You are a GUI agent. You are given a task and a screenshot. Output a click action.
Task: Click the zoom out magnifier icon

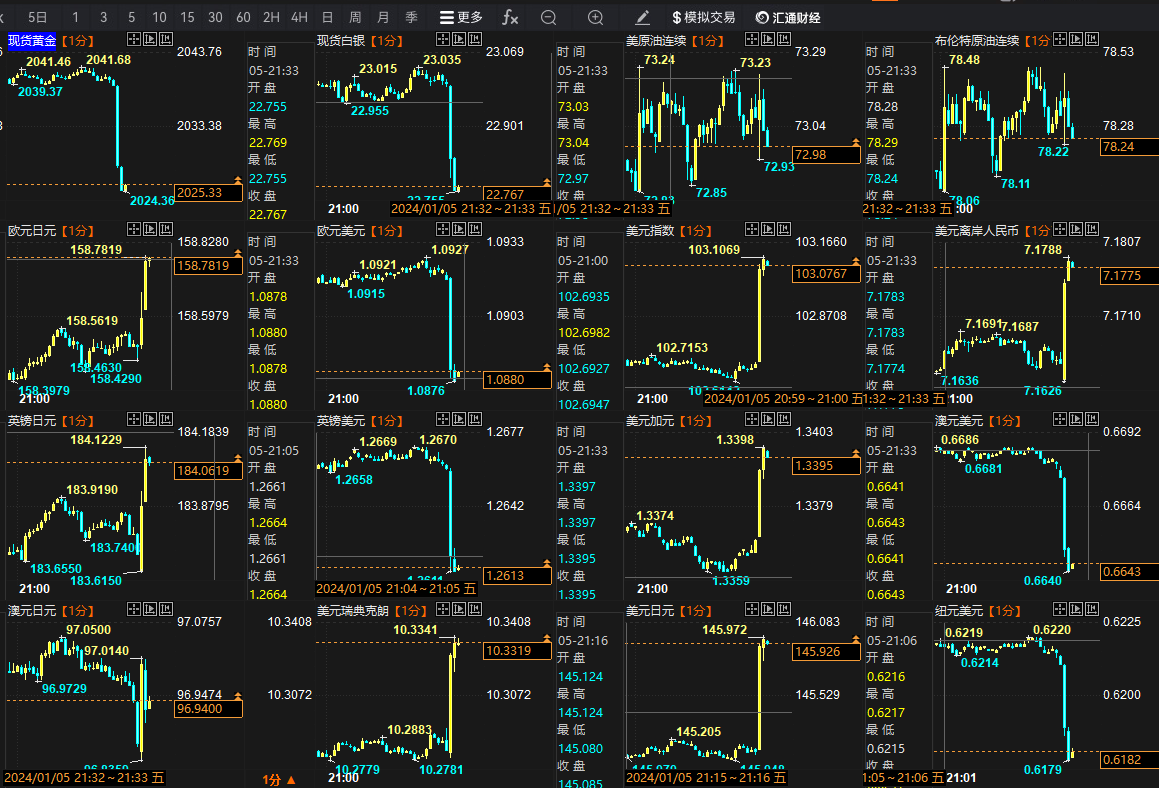pyautogui.click(x=548, y=17)
